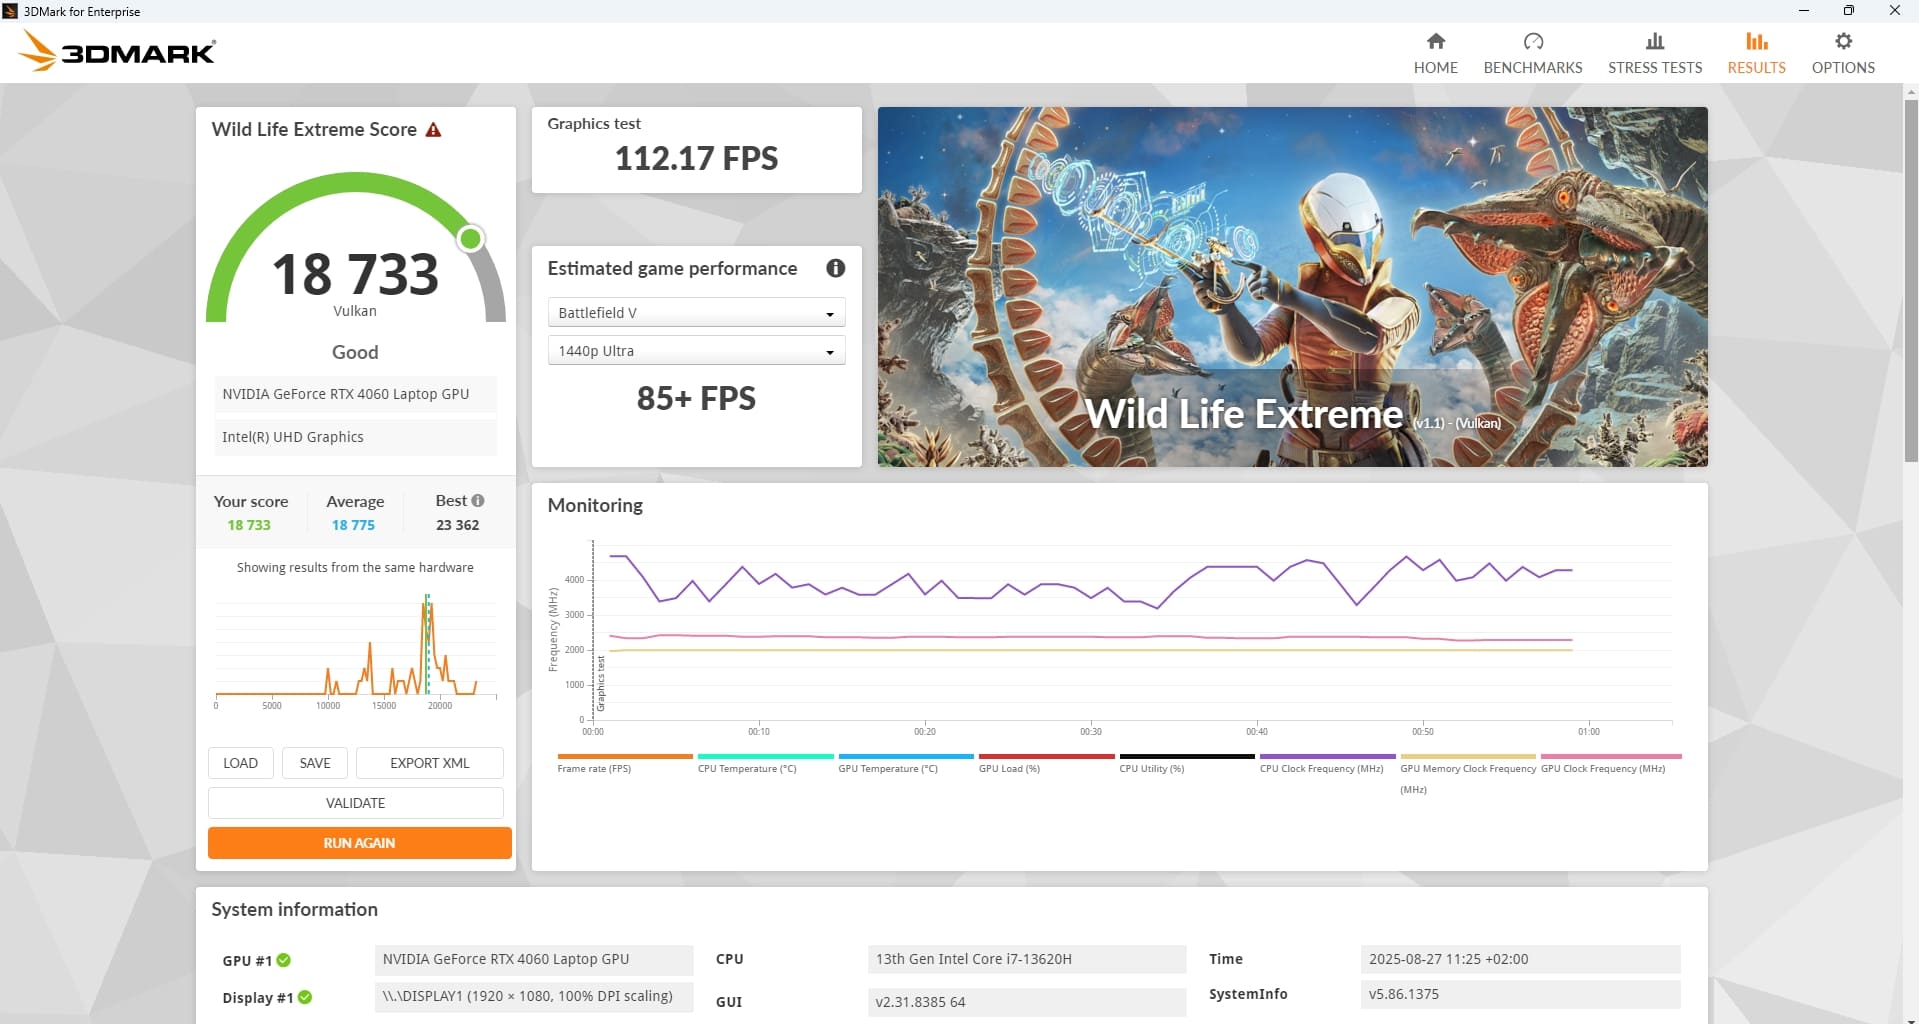Toggle the GPU Memory Clock Frequency legend

click(1467, 774)
